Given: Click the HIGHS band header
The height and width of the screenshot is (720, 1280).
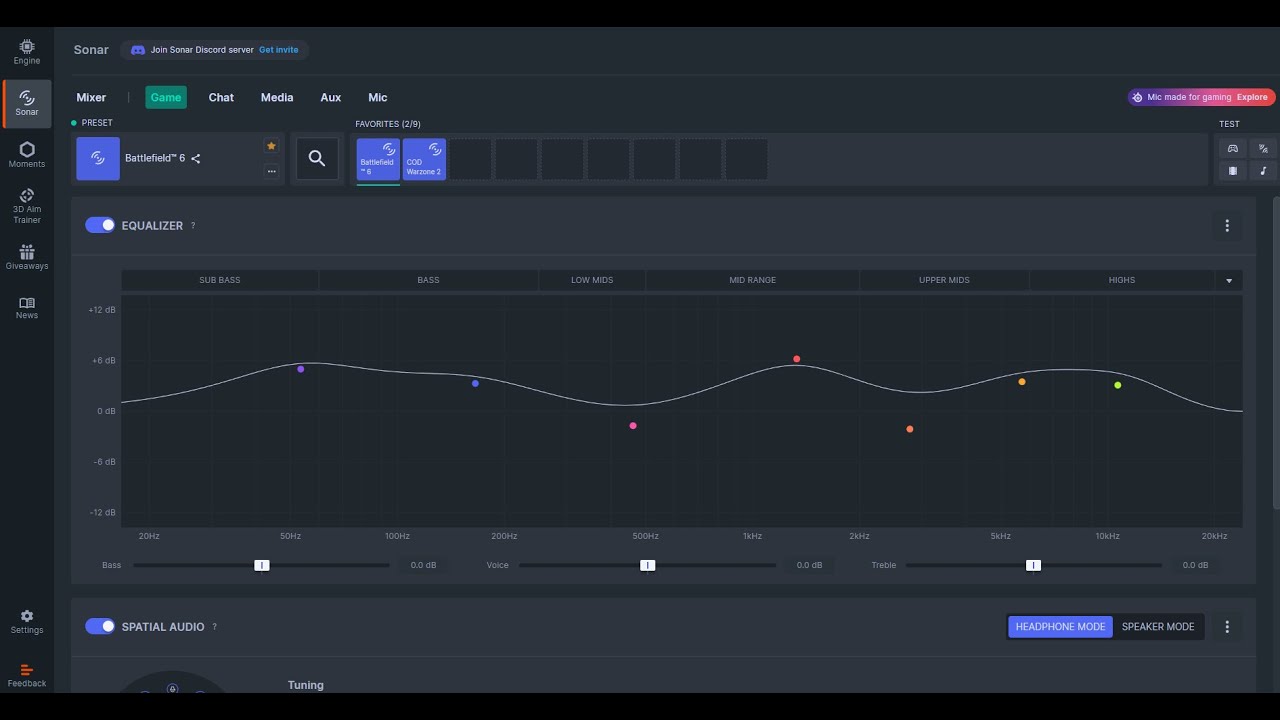Looking at the screenshot, I should [1122, 280].
